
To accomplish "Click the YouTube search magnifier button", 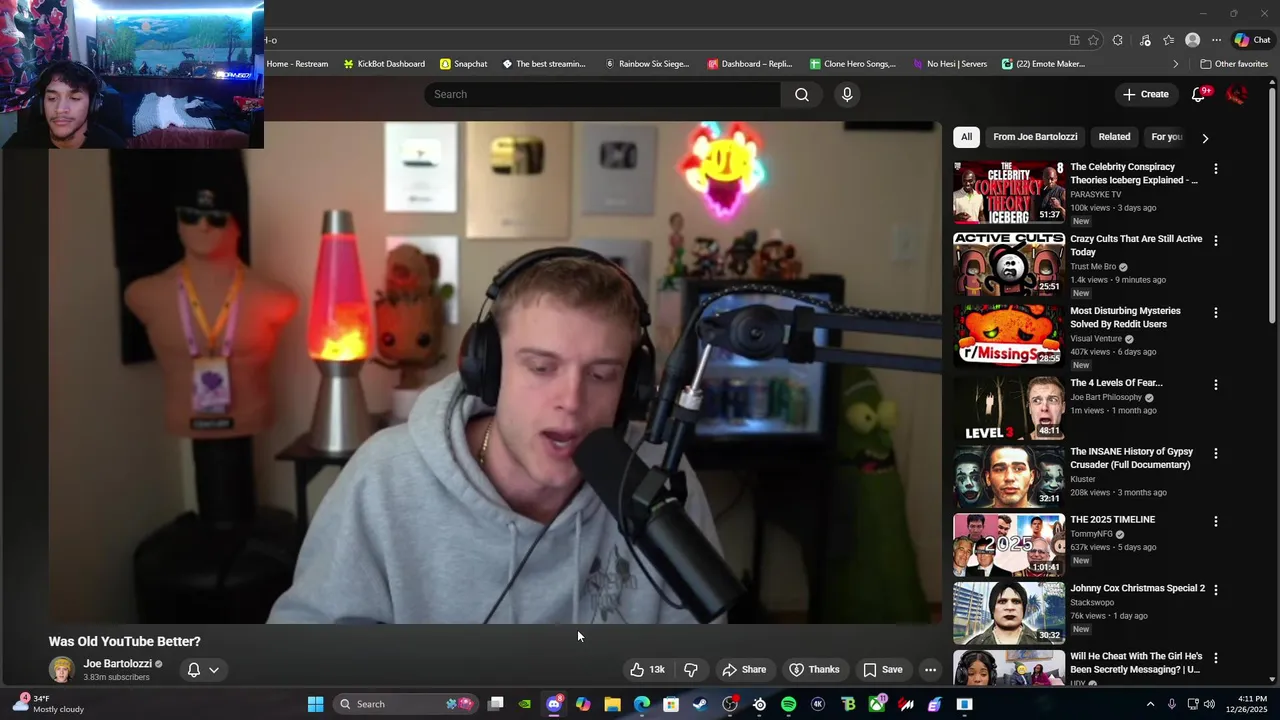I will tap(802, 94).
